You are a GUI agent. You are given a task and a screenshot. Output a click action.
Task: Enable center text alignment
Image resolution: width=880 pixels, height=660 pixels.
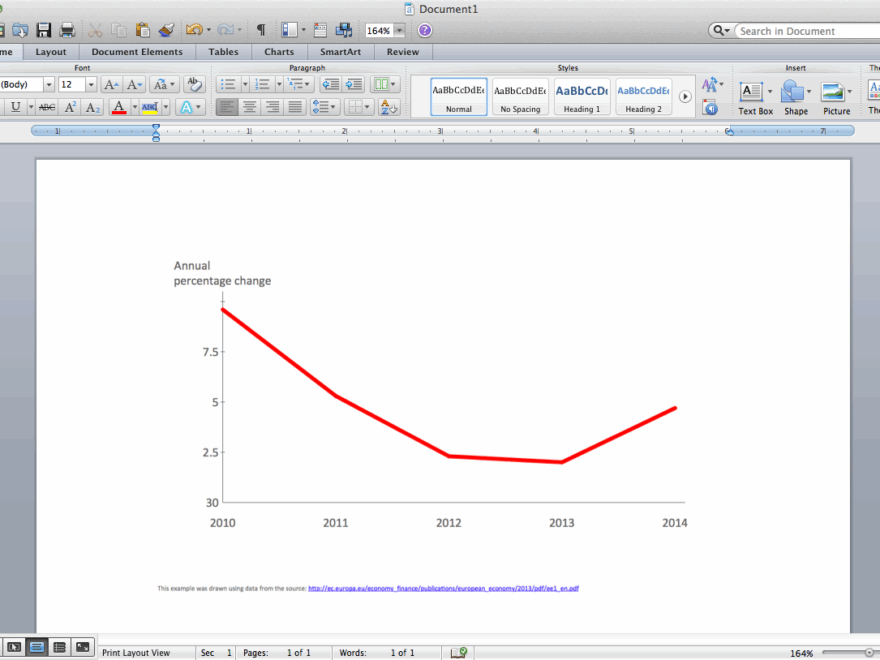coord(250,107)
